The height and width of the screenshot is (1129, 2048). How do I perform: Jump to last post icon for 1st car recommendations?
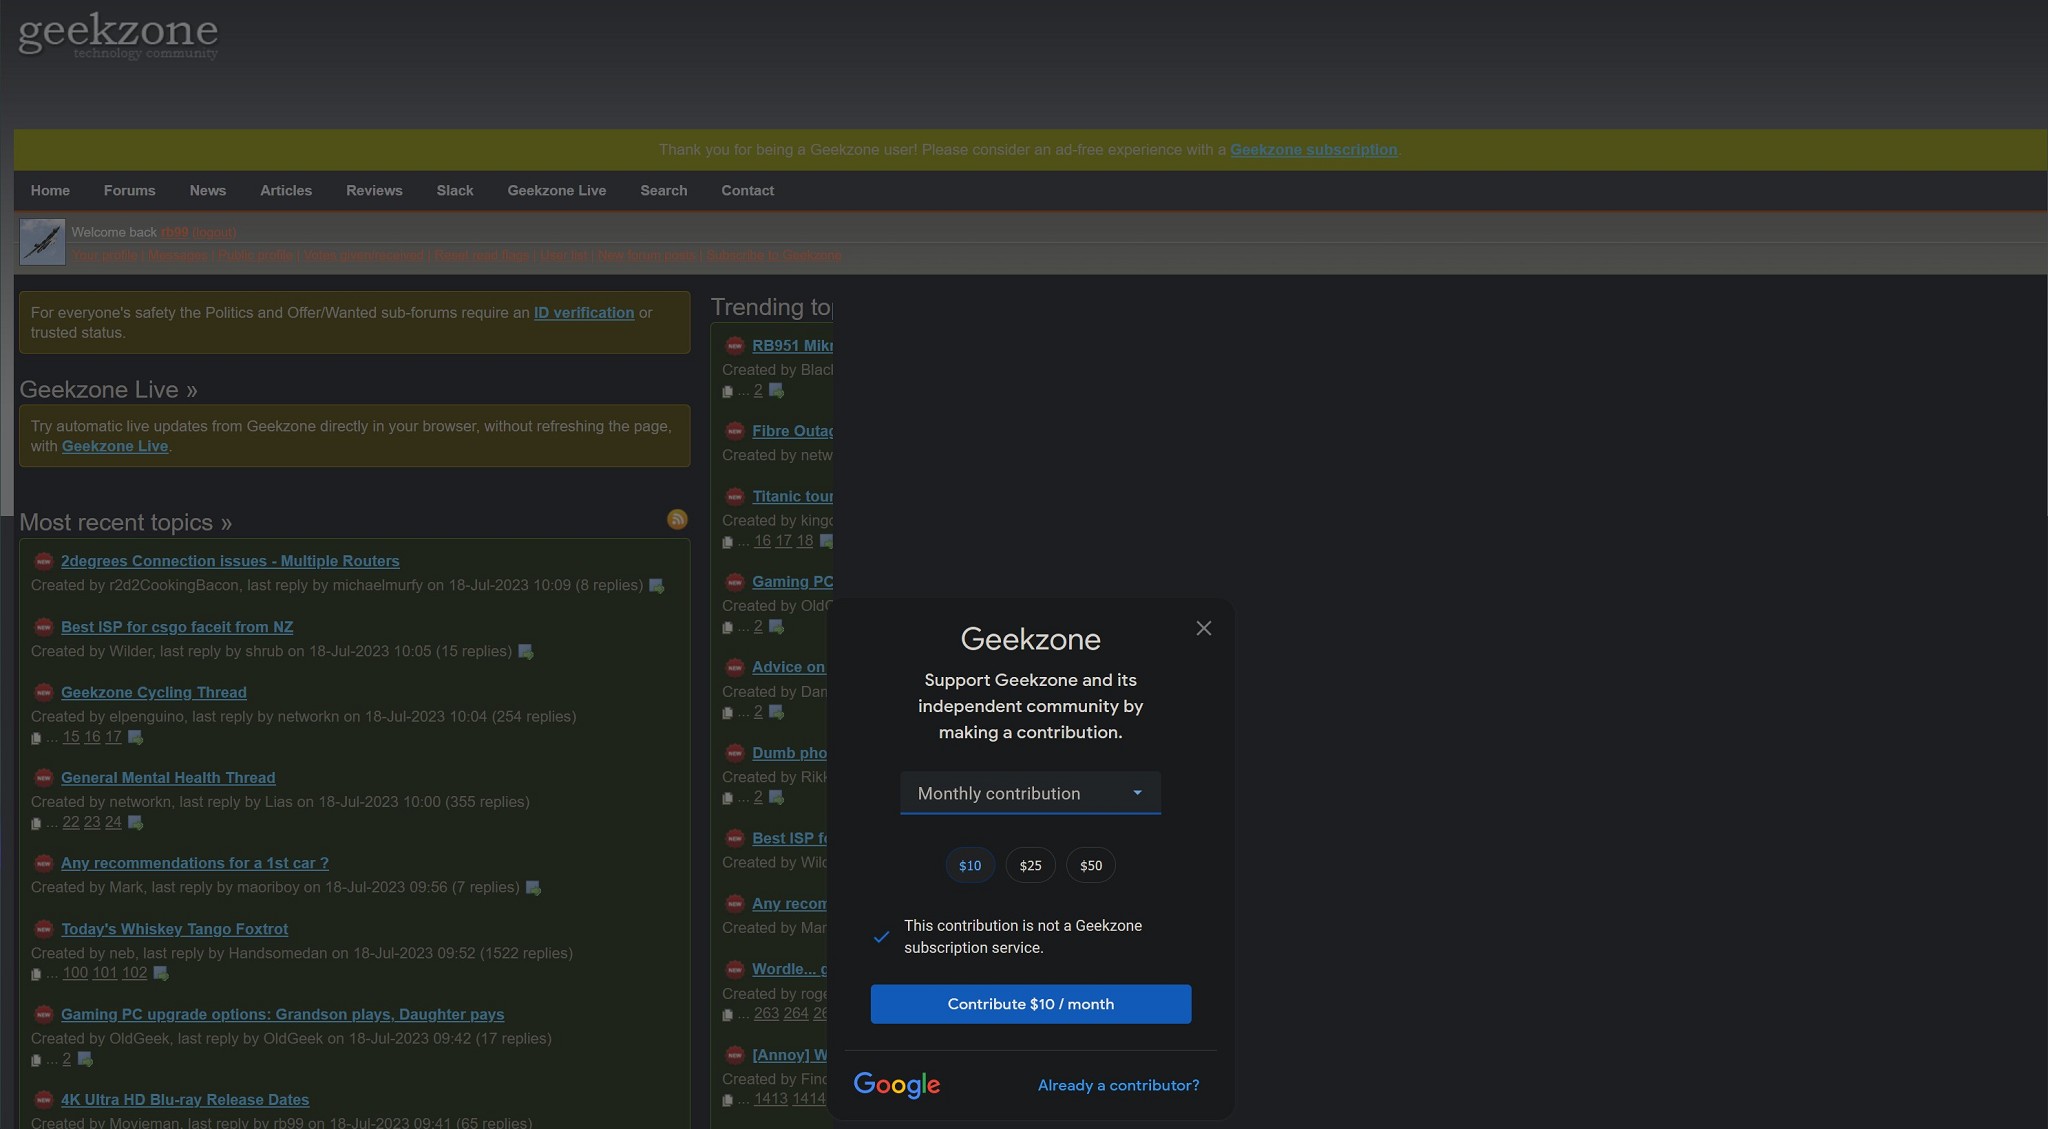[534, 888]
